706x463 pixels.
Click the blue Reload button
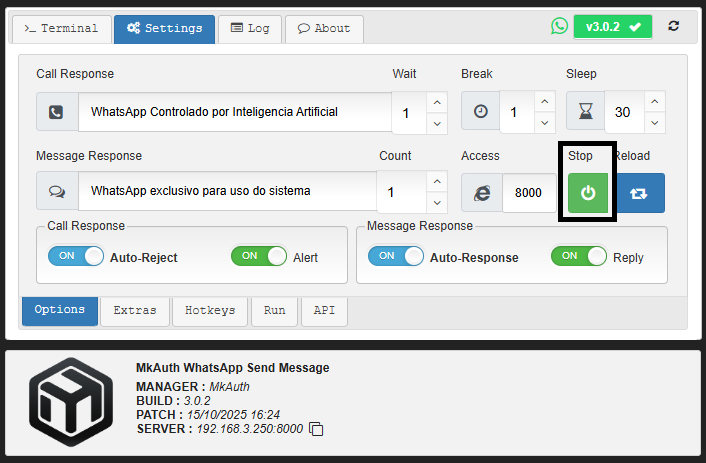[638, 193]
